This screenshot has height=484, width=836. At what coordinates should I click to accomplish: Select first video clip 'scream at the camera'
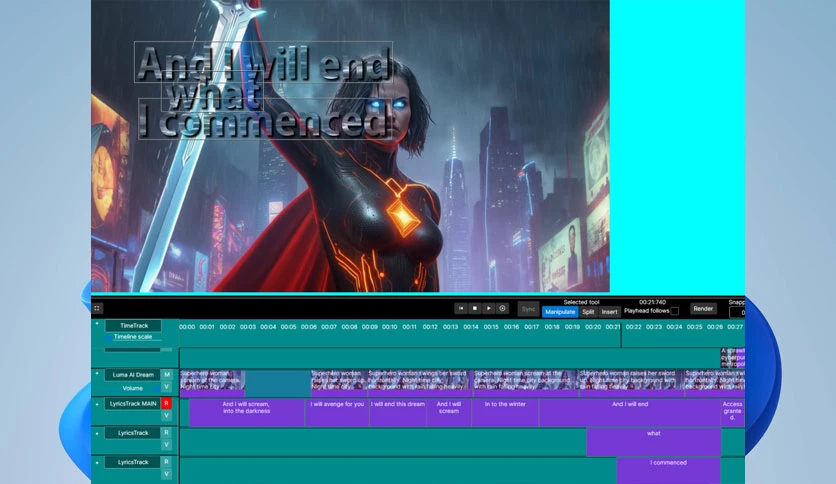pyautogui.click(x=212, y=383)
